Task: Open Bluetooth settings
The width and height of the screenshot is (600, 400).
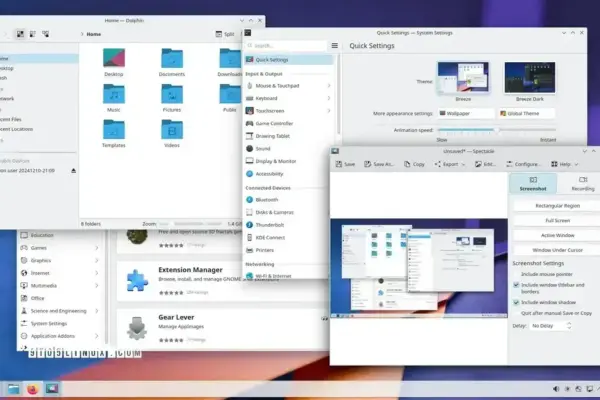Action: 286,200
